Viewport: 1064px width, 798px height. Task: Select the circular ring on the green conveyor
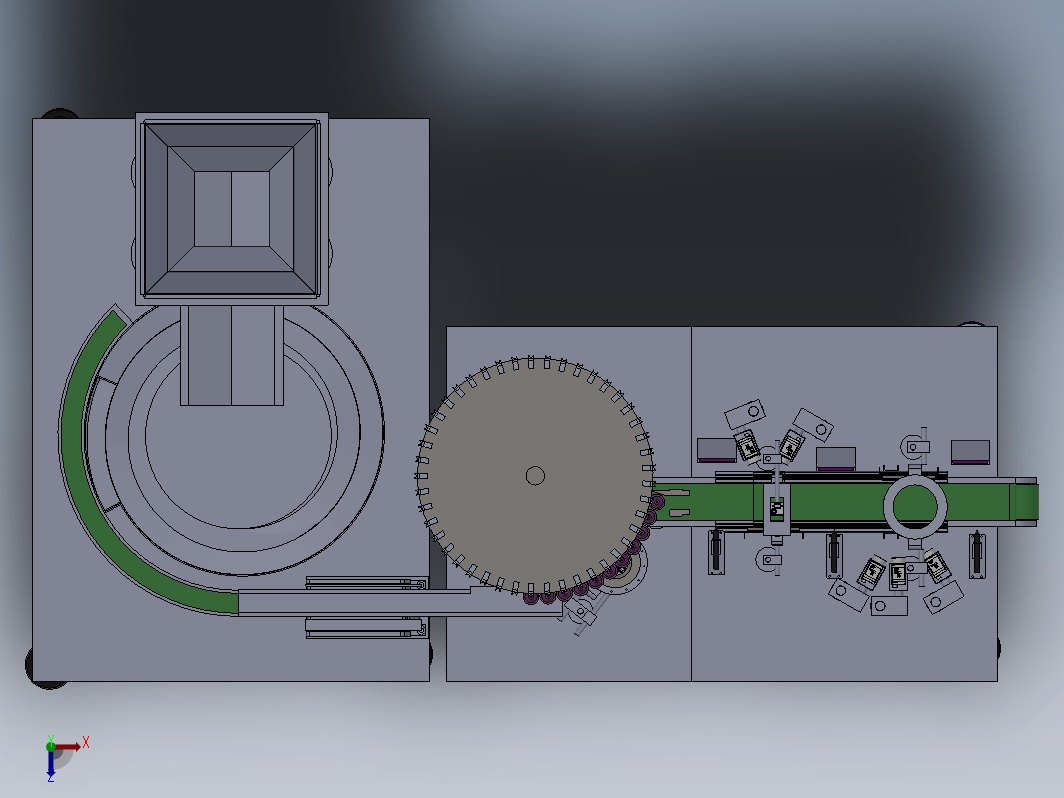pos(915,507)
